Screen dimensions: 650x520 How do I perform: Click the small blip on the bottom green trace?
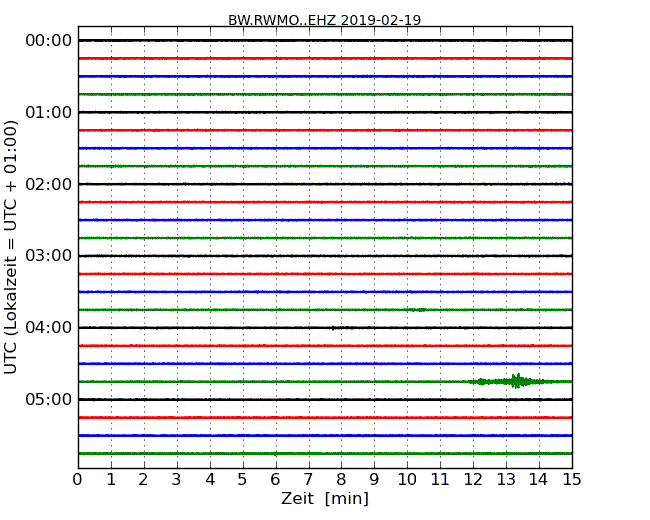[275, 454]
